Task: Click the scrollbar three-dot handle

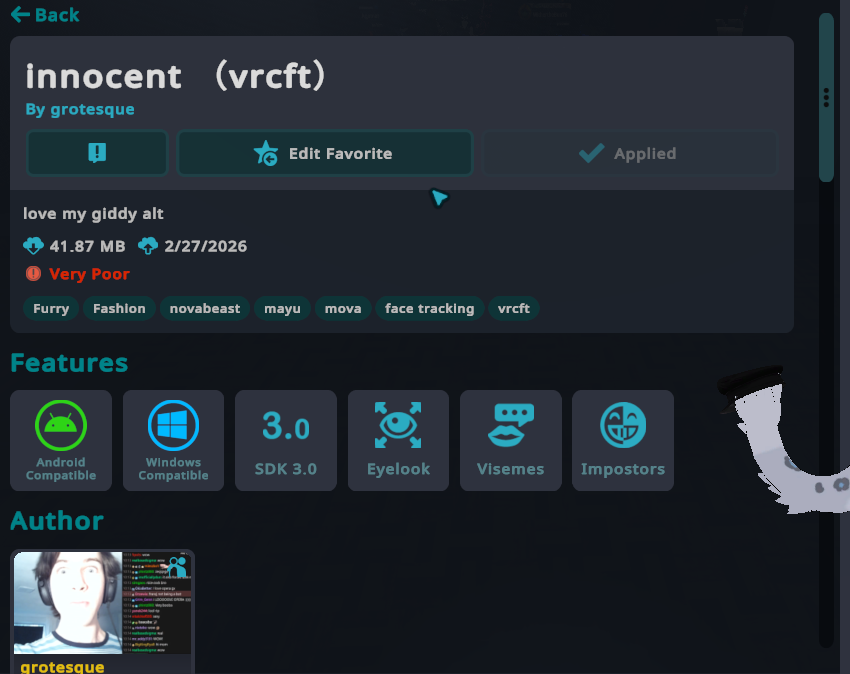Action: [826, 98]
